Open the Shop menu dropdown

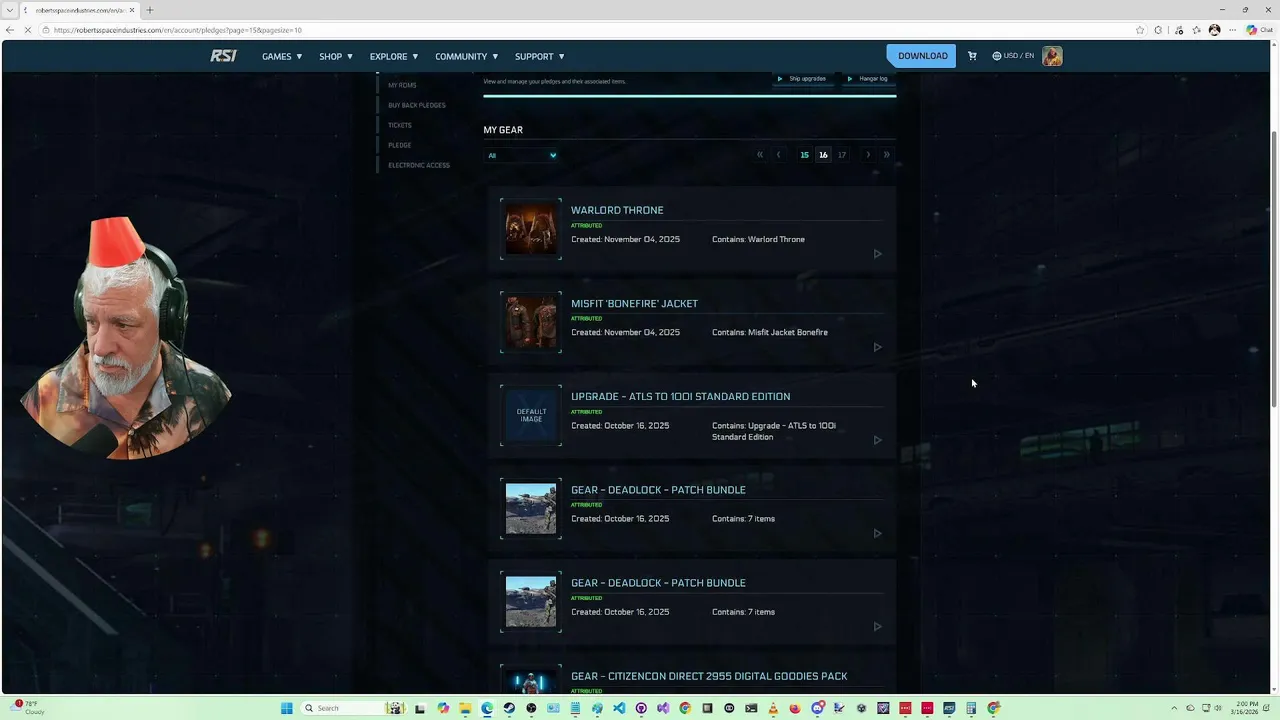click(x=336, y=56)
